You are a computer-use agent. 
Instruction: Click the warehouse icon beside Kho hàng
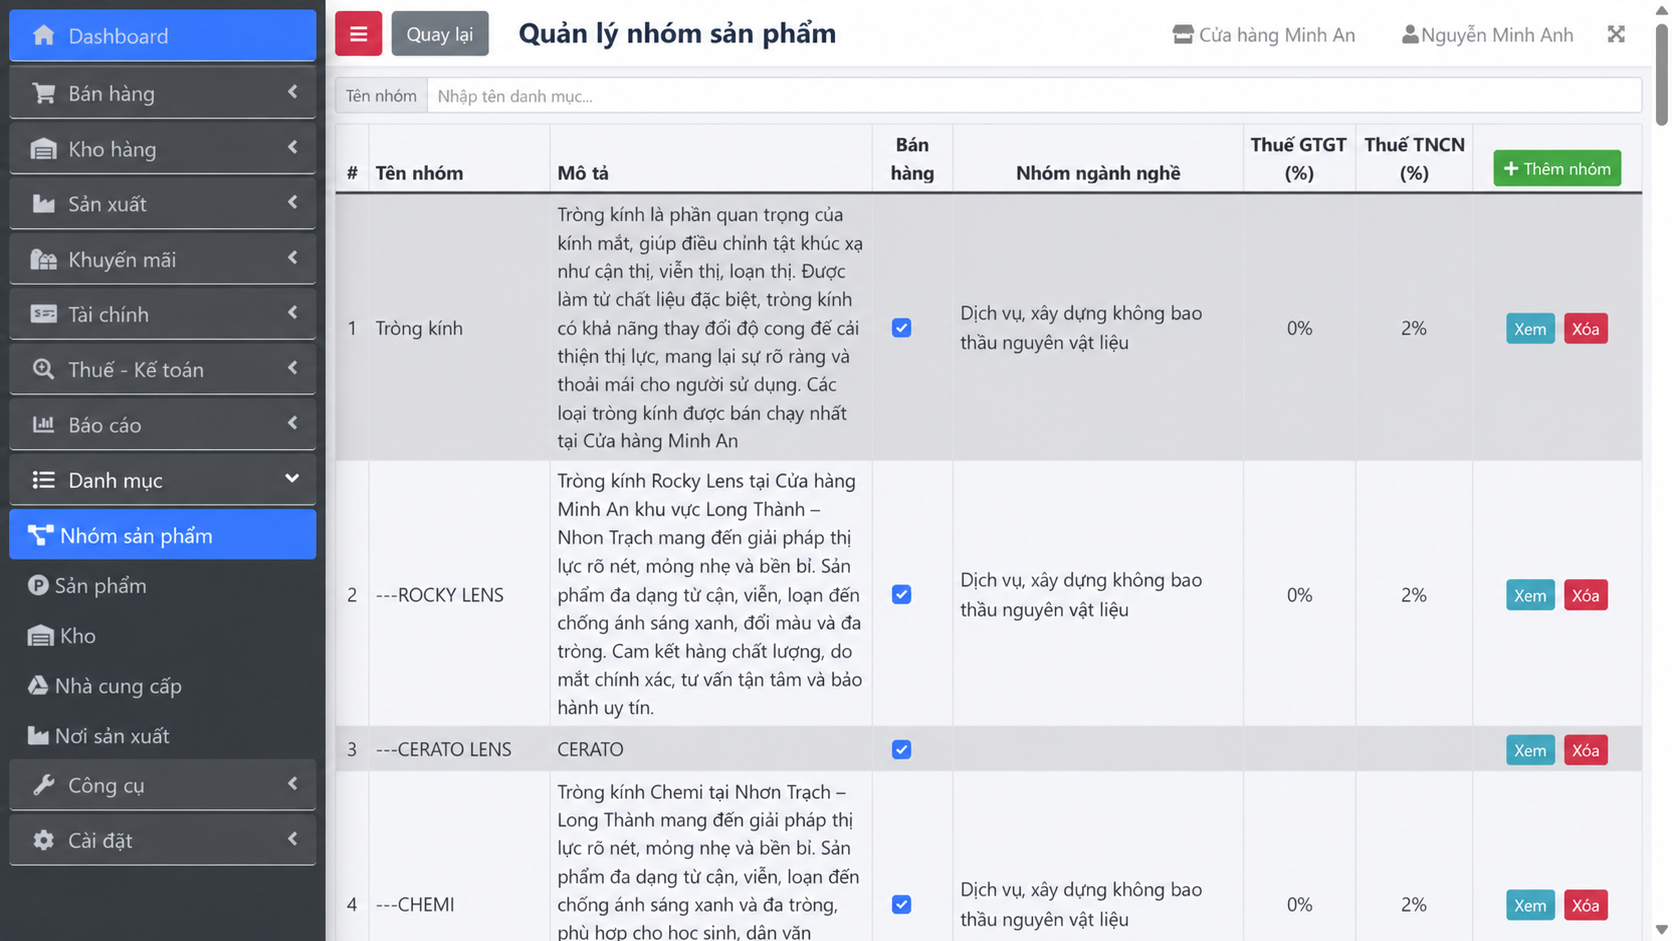click(43, 149)
